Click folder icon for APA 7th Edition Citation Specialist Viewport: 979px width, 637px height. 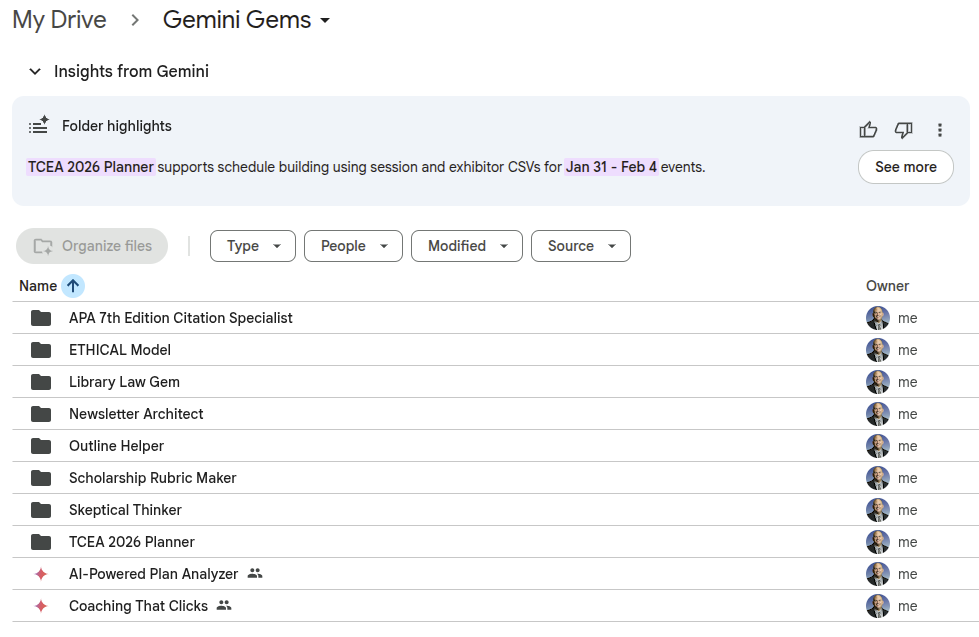41,318
